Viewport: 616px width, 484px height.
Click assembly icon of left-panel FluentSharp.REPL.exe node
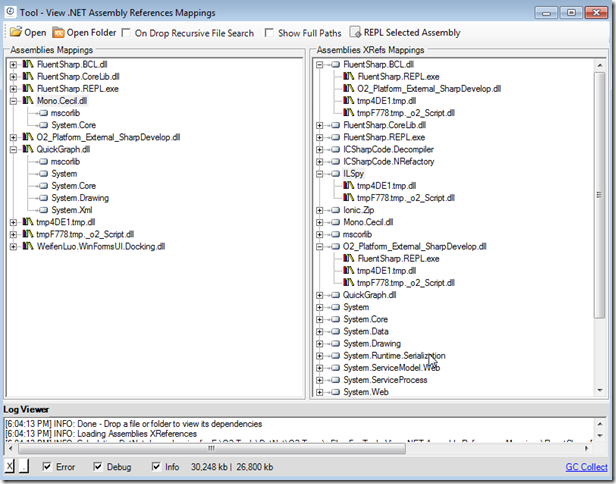click(28, 88)
